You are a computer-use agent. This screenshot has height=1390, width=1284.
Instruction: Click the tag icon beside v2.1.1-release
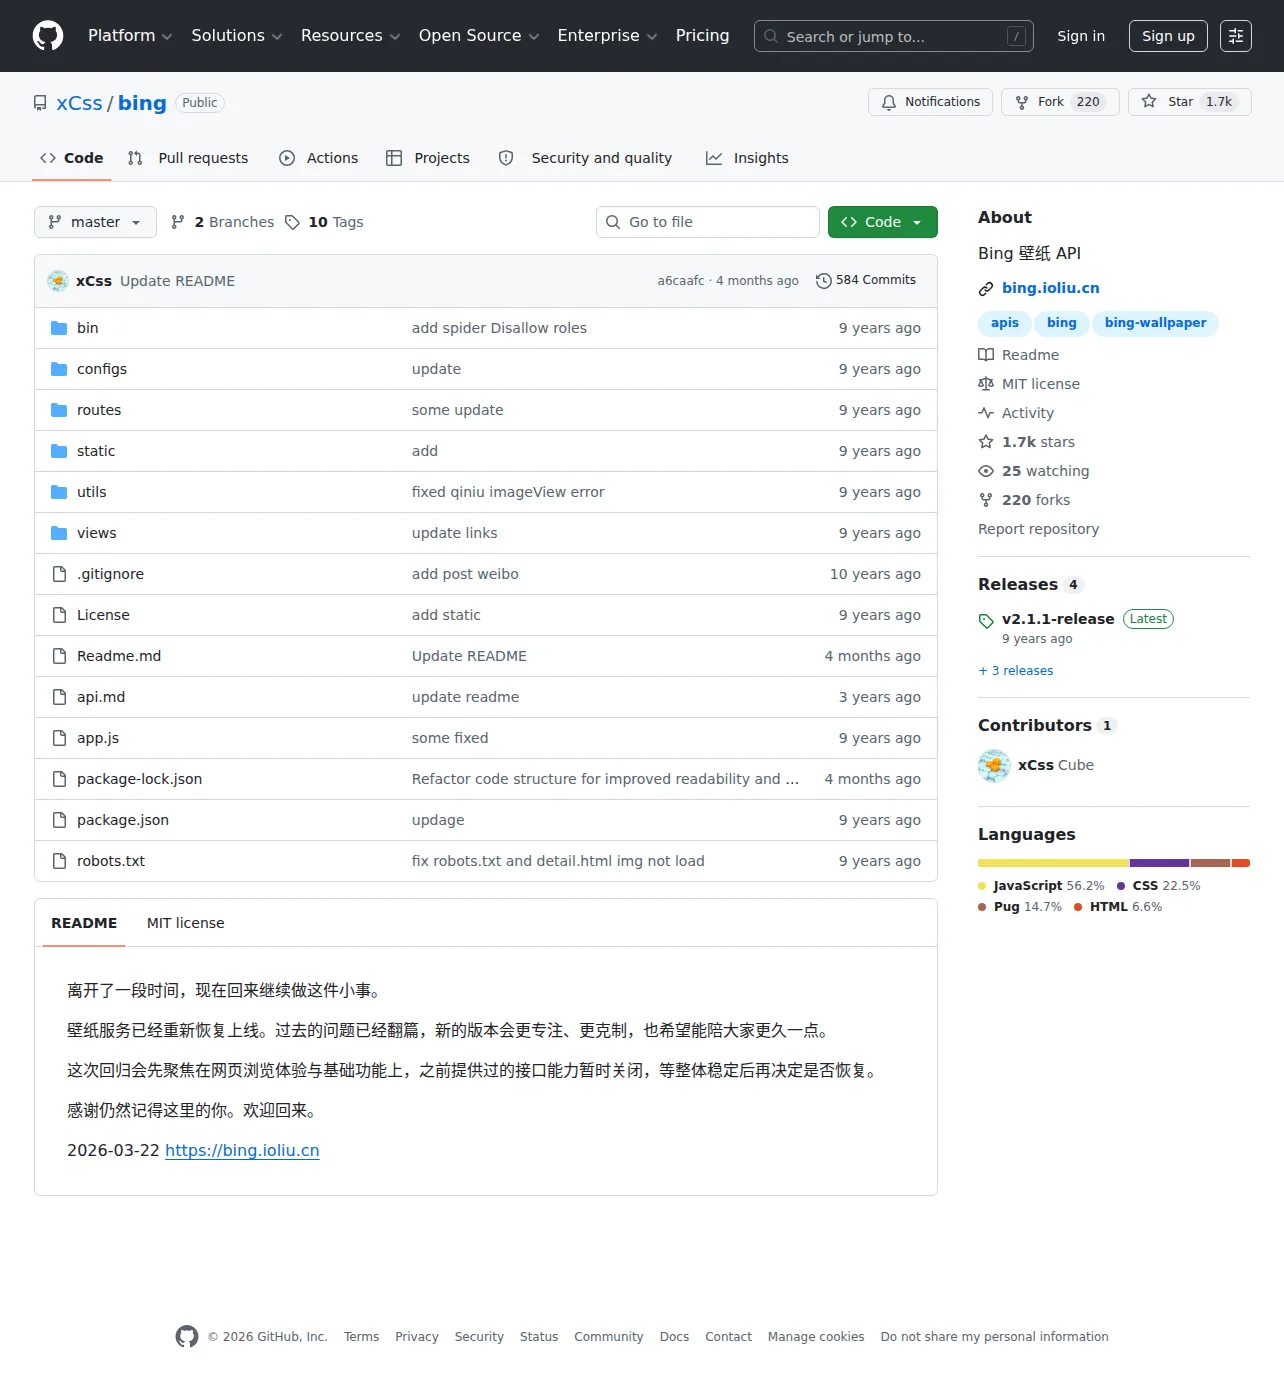click(x=986, y=620)
